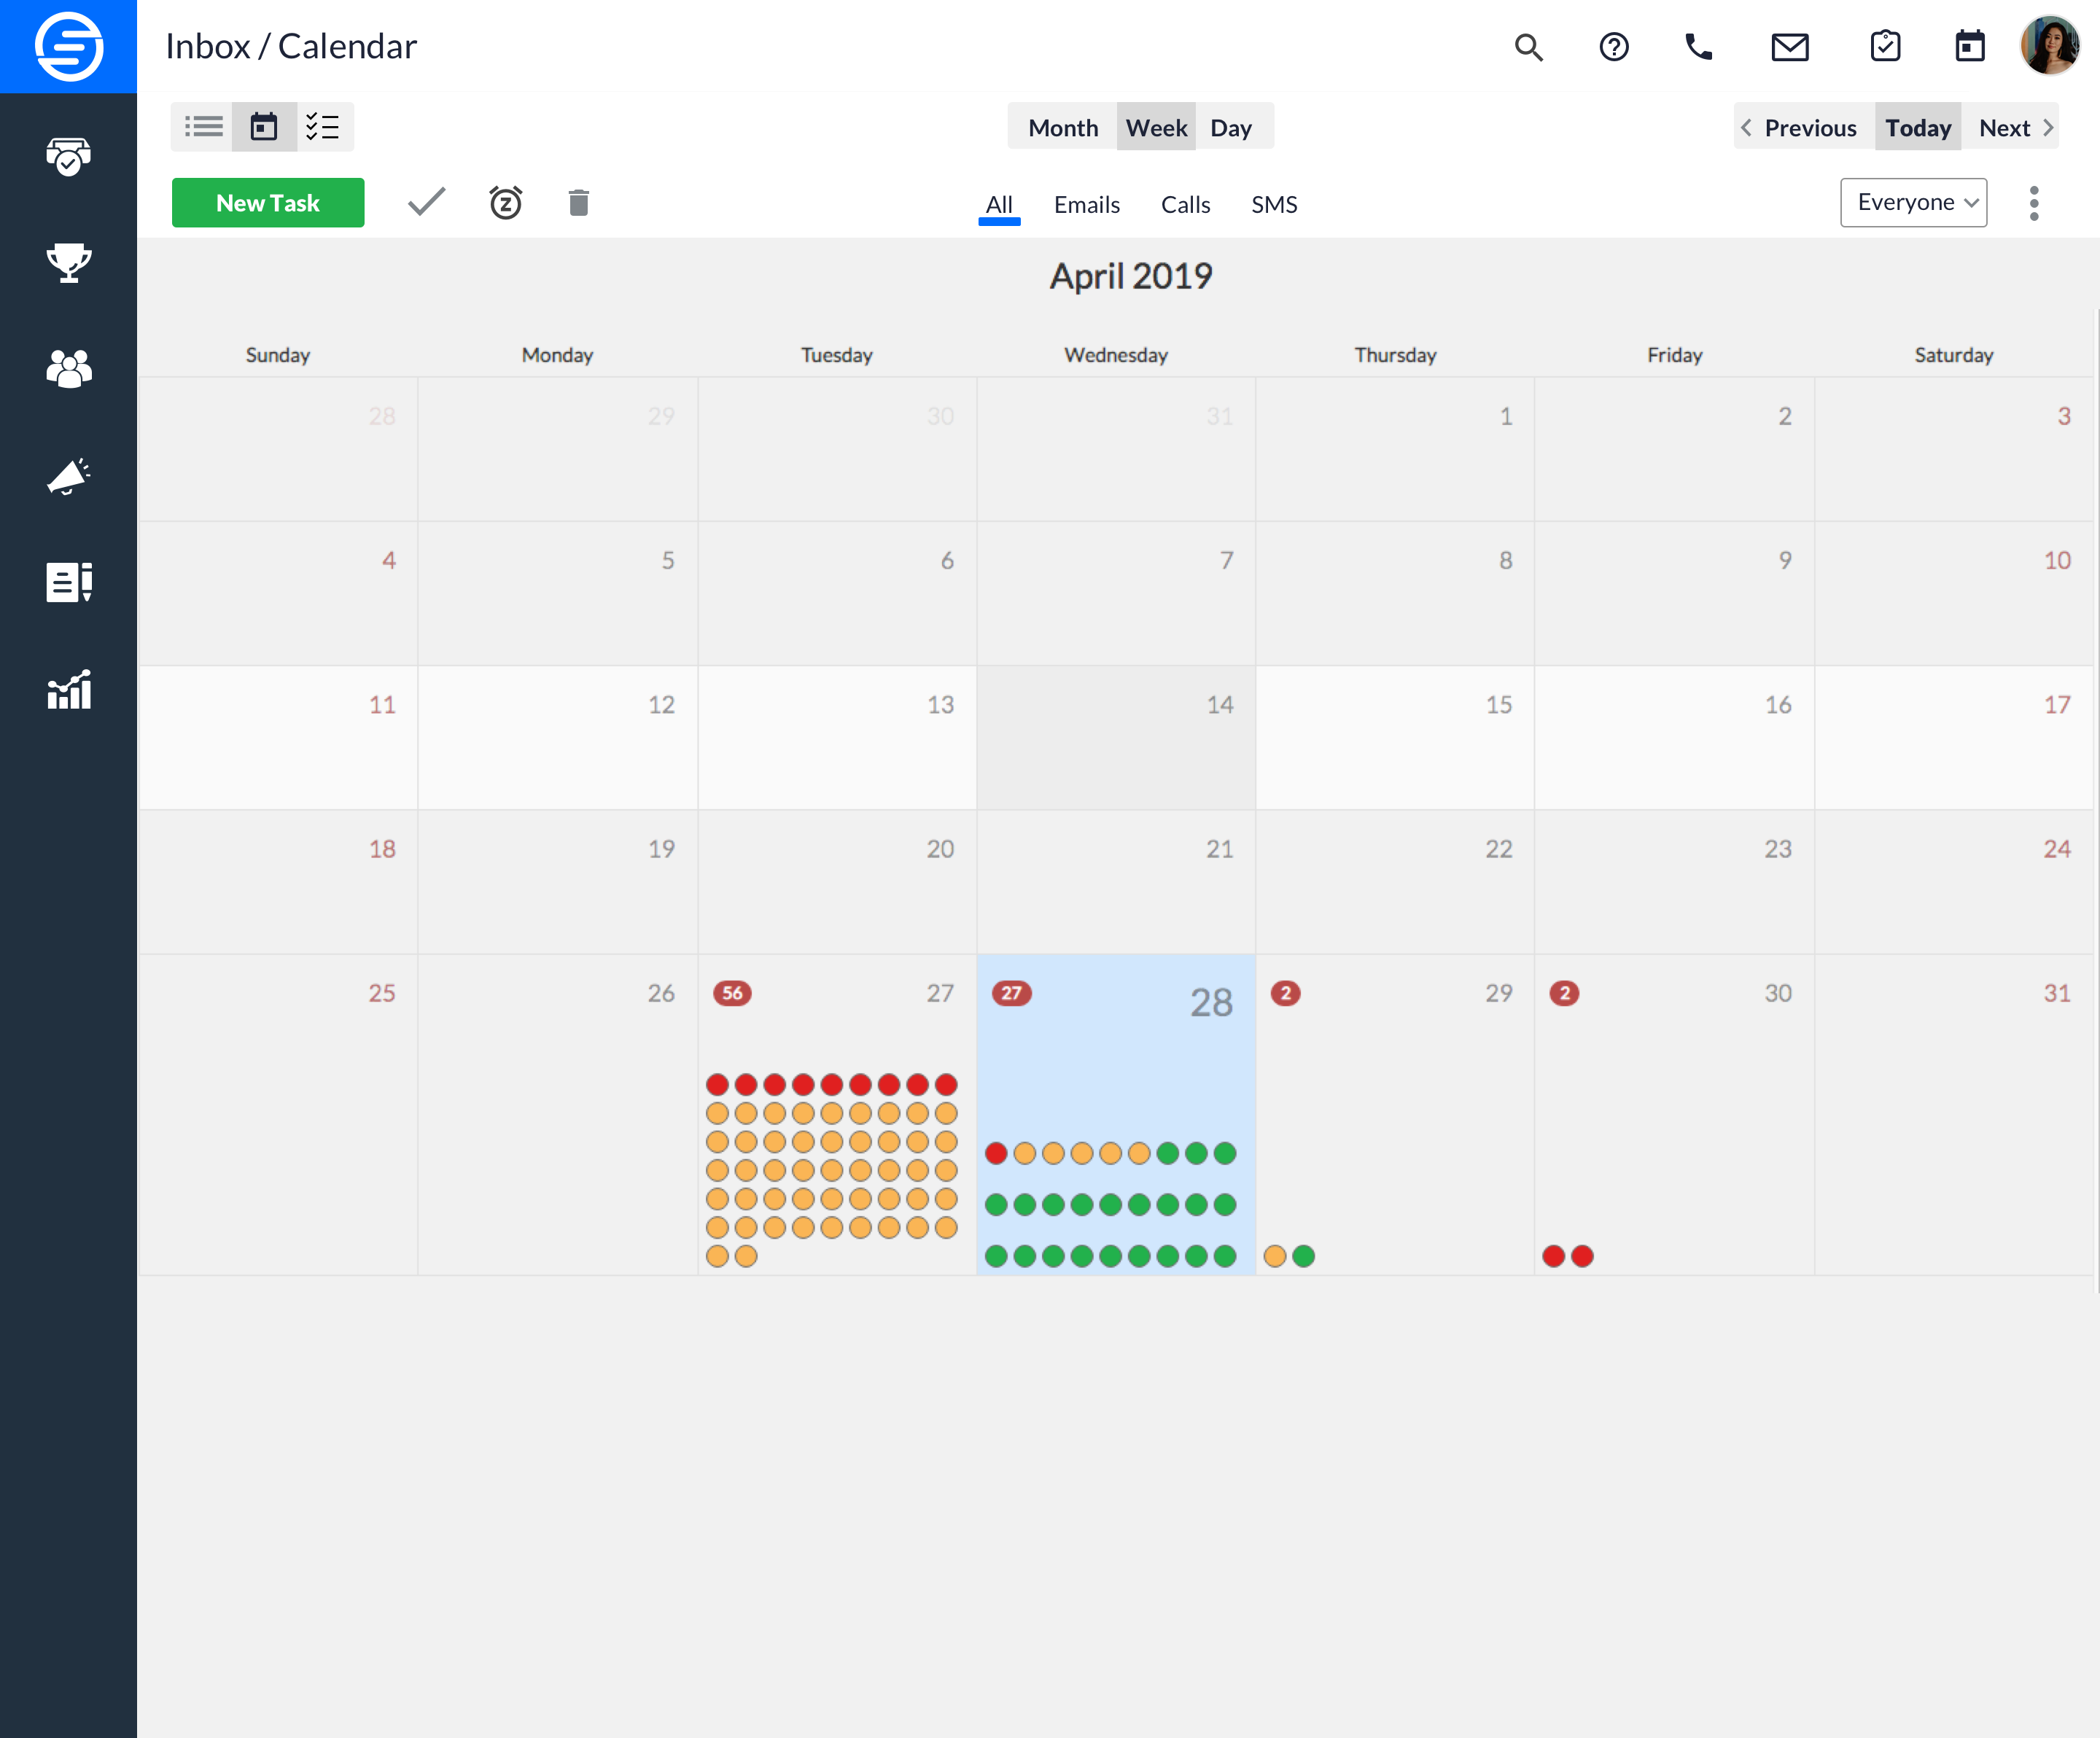The width and height of the screenshot is (2100, 1738).
Task: Select the snooze alarm icon in toolbar
Action: click(505, 202)
